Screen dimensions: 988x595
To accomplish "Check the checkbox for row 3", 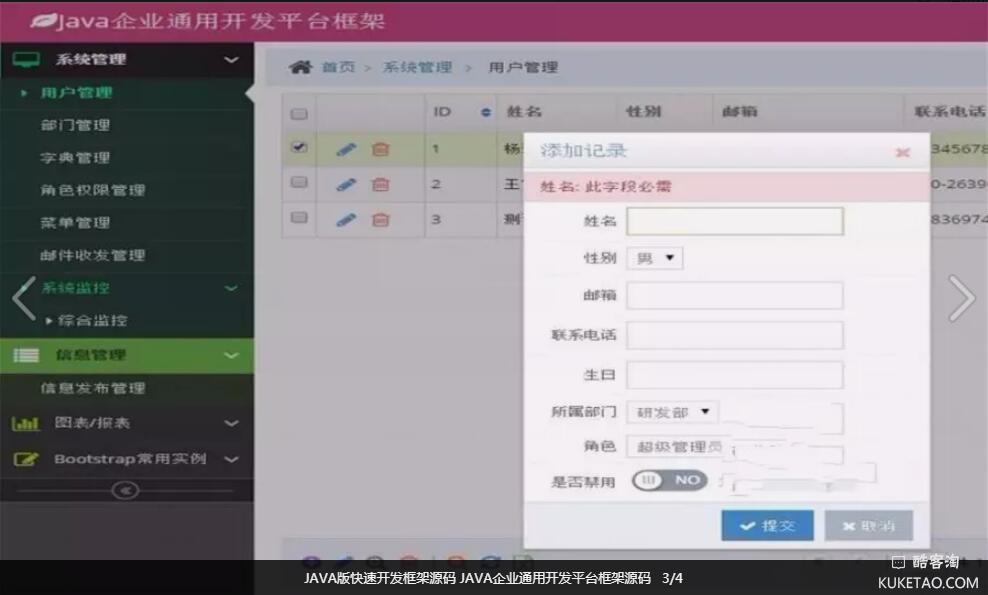I will click(x=299, y=217).
